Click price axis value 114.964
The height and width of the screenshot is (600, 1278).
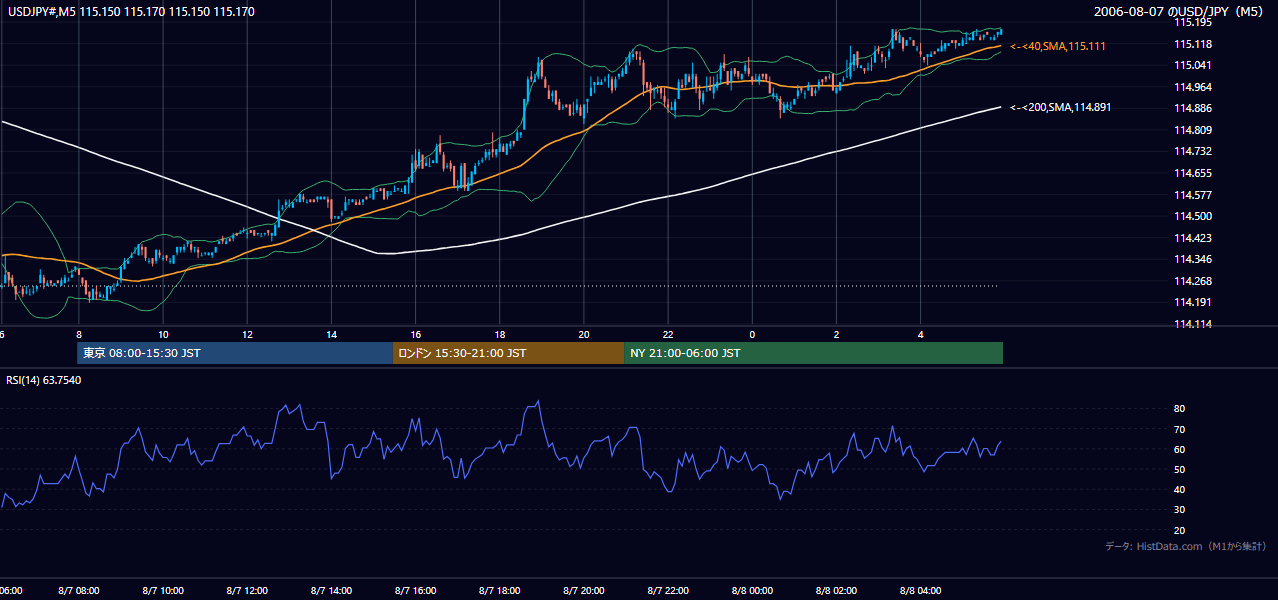coord(1193,87)
